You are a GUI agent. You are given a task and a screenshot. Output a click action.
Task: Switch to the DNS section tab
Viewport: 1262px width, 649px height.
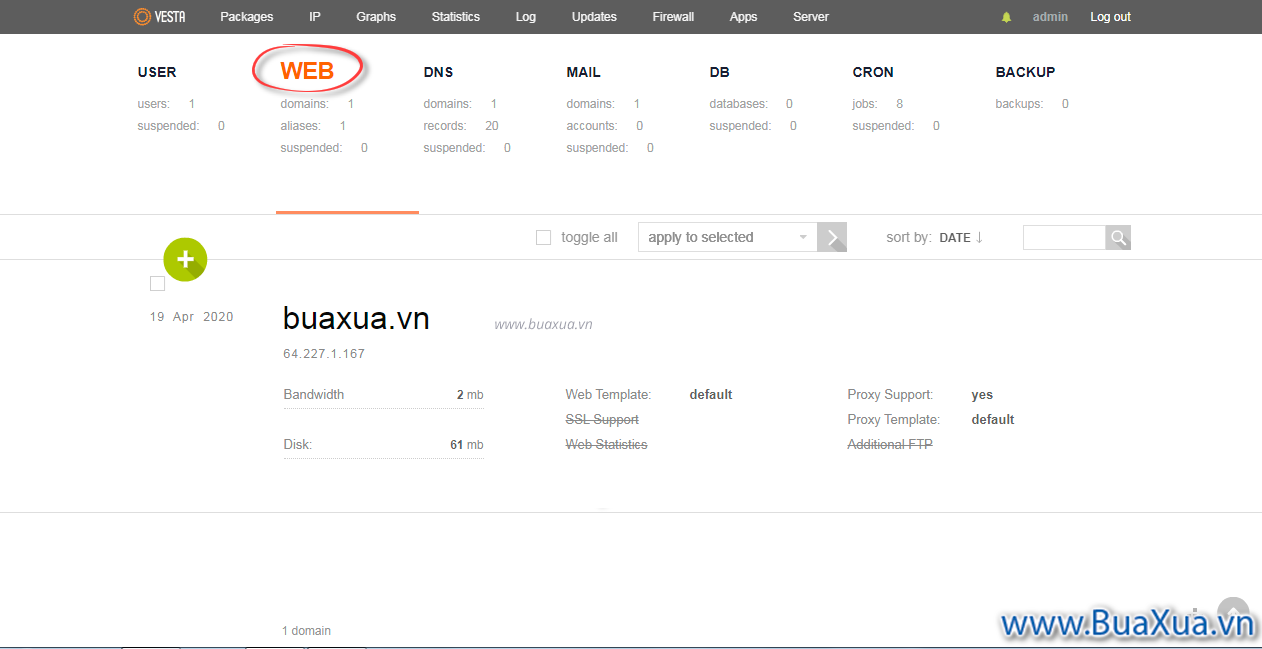438,72
